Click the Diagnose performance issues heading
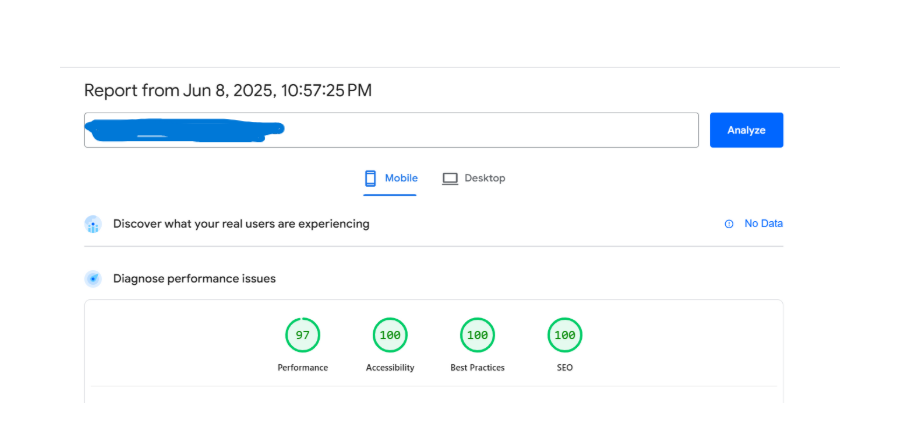Screen dimensions: 917x438 pyautogui.click(x=194, y=279)
